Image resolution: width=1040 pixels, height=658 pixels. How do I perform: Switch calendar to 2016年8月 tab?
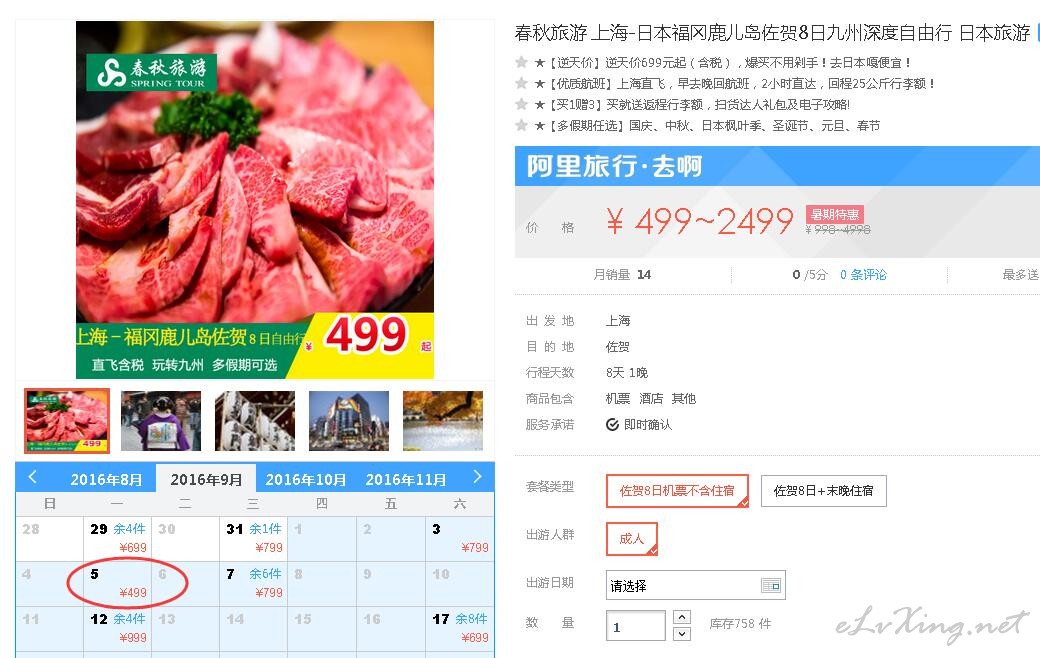point(106,479)
